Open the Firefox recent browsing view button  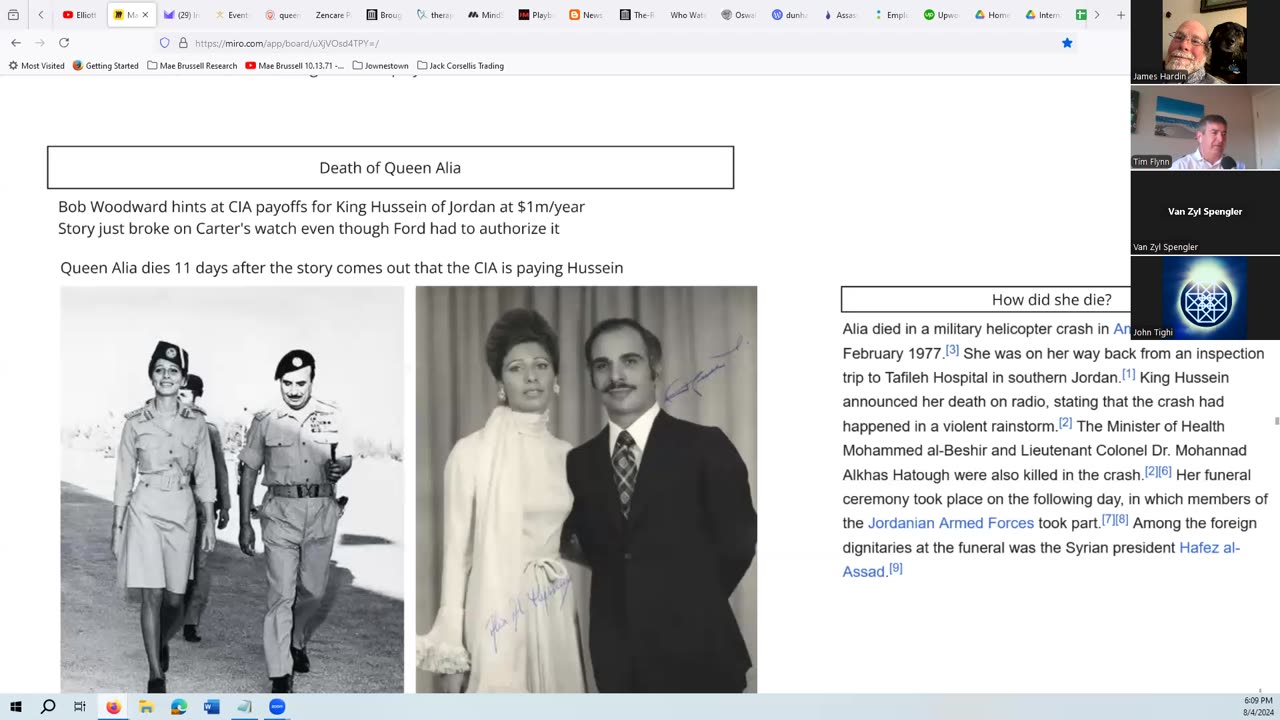tap(13, 15)
